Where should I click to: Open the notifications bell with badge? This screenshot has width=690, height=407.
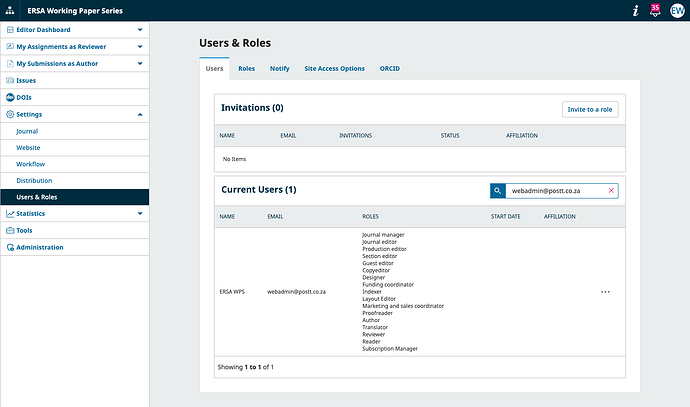(655, 10)
